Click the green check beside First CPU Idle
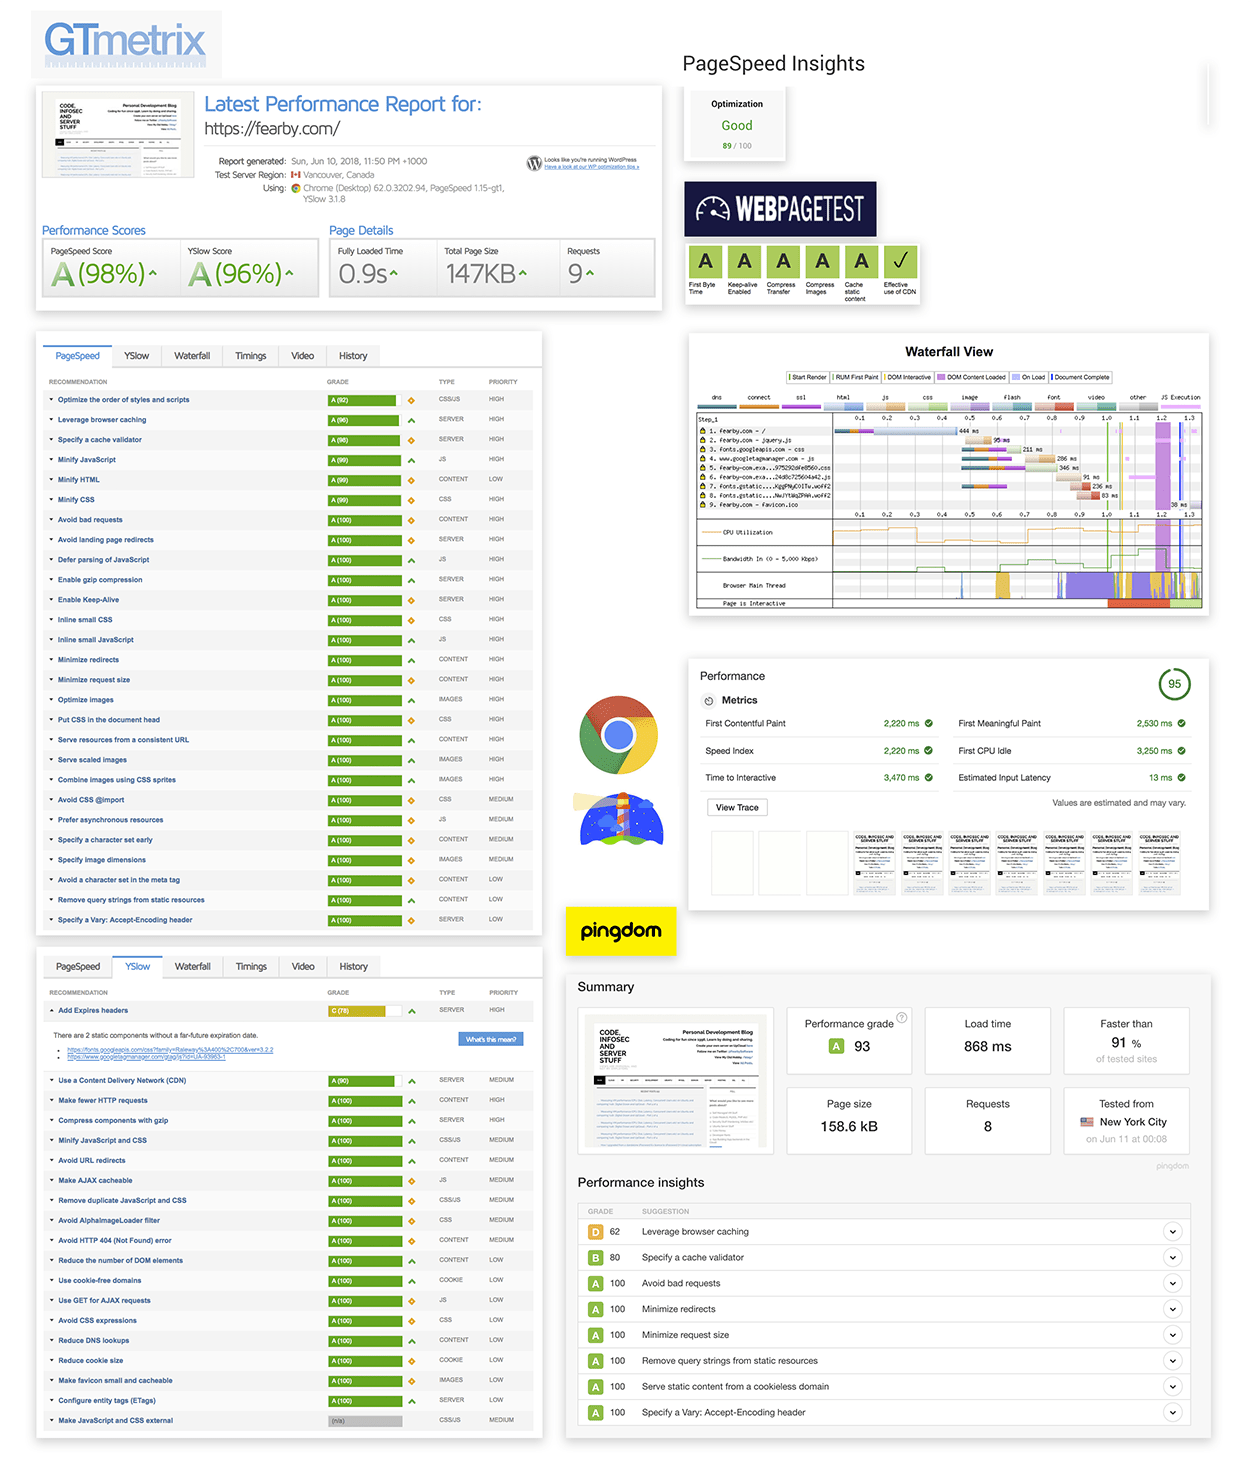The width and height of the screenshot is (1250, 1477). click(x=1182, y=750)
